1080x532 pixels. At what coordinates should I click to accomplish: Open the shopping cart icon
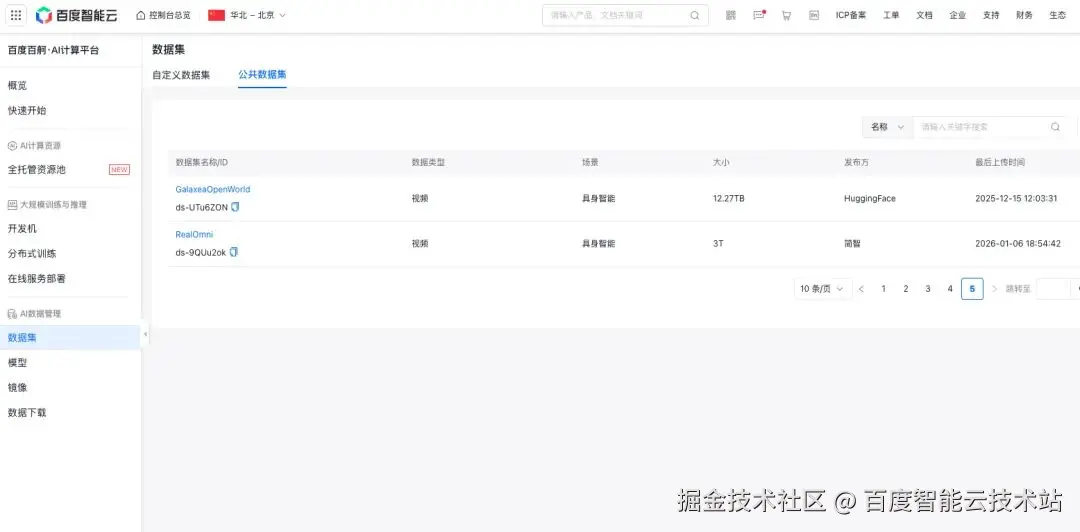(x=786, y=15)
